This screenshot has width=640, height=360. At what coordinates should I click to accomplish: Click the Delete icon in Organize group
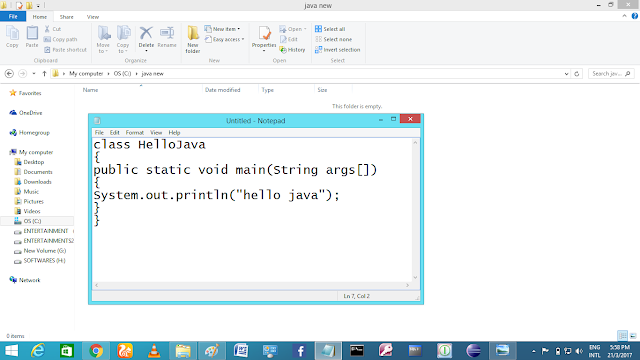[x=146, y=39]
